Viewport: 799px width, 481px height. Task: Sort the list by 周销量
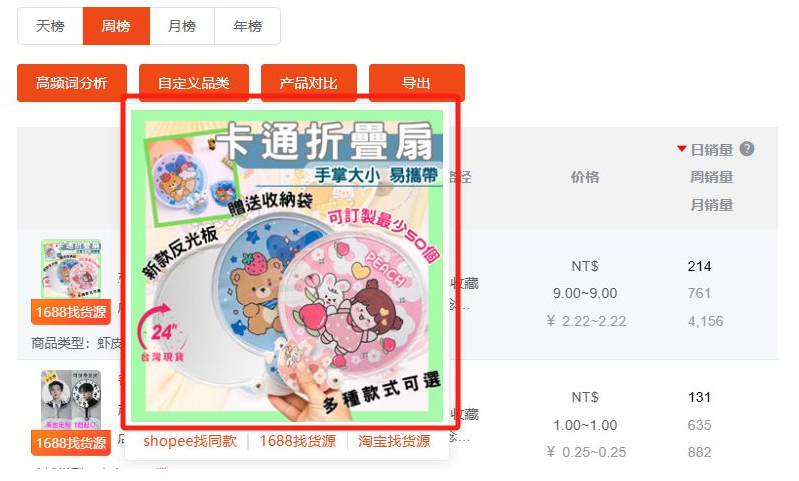[x=711, y=177]
